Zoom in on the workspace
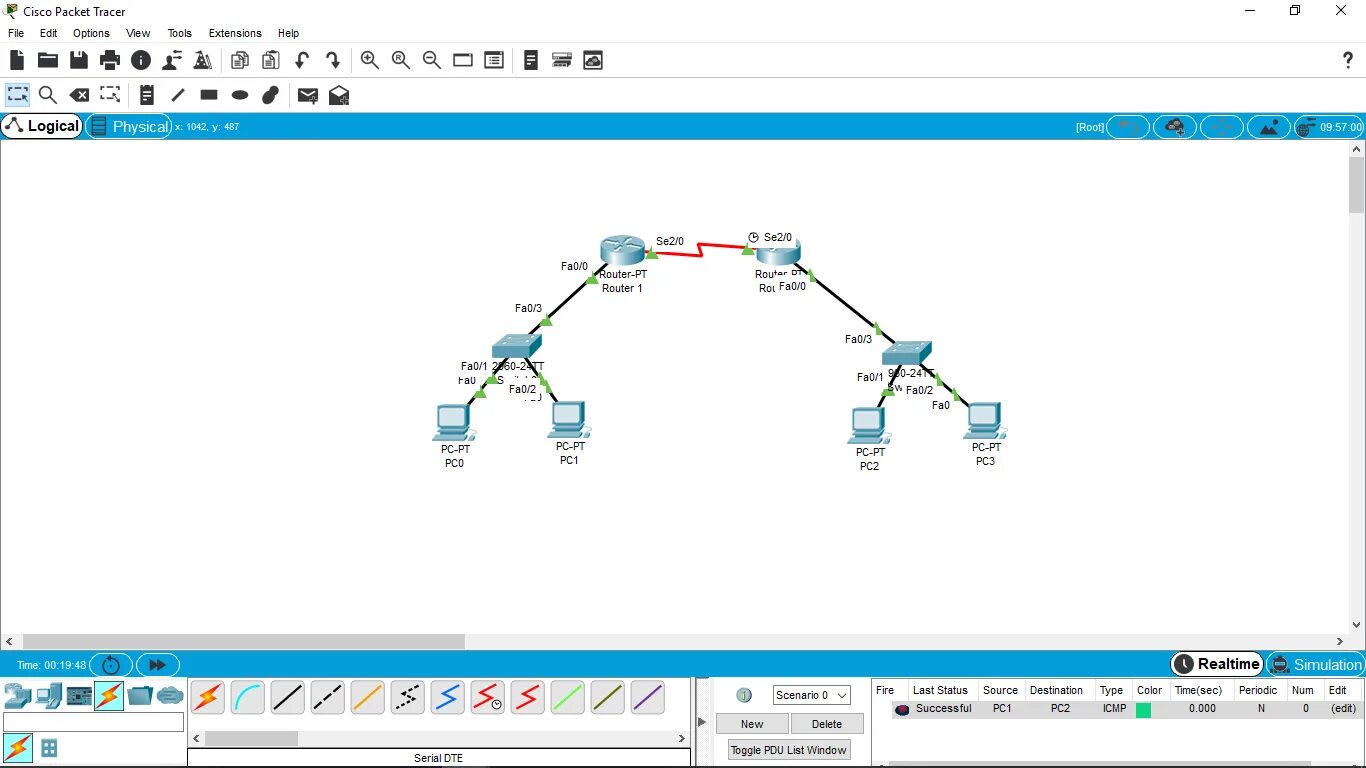The width and height of the screenshot is (1366, 768). click(x=370, y=60)
